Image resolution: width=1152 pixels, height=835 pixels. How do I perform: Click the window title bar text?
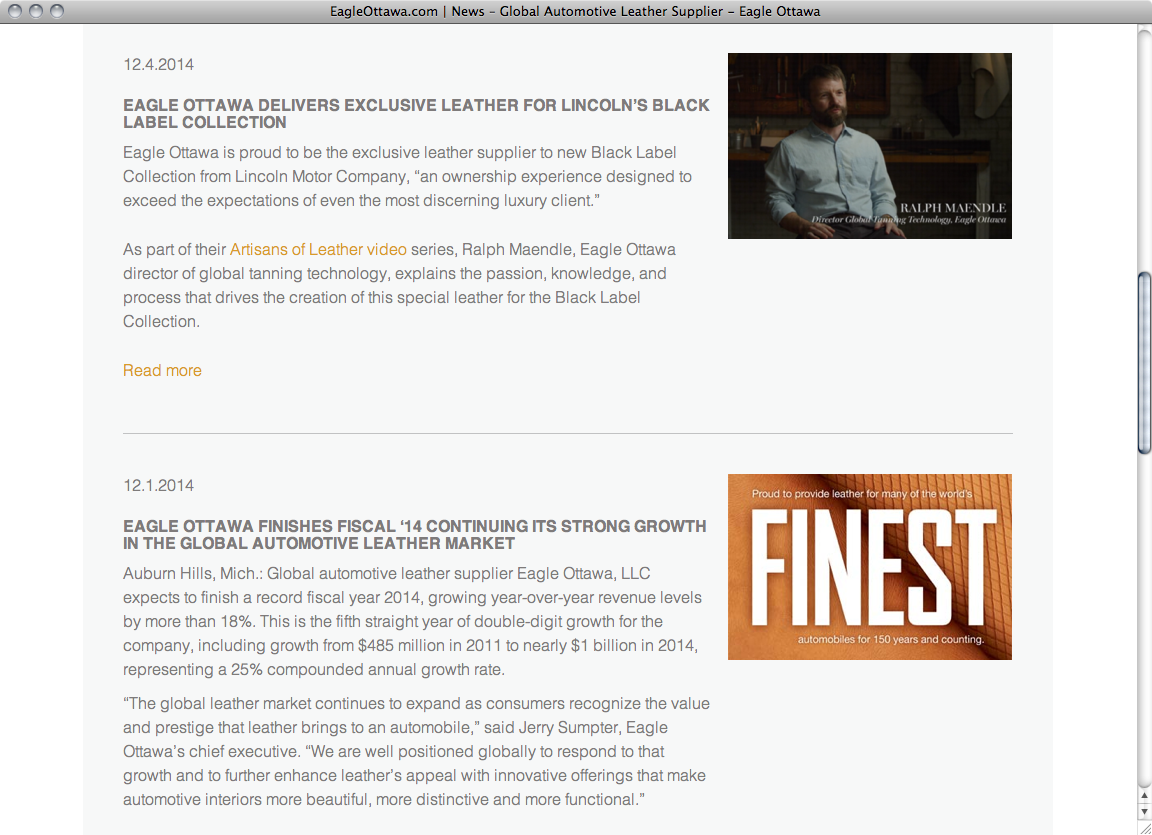575,11
